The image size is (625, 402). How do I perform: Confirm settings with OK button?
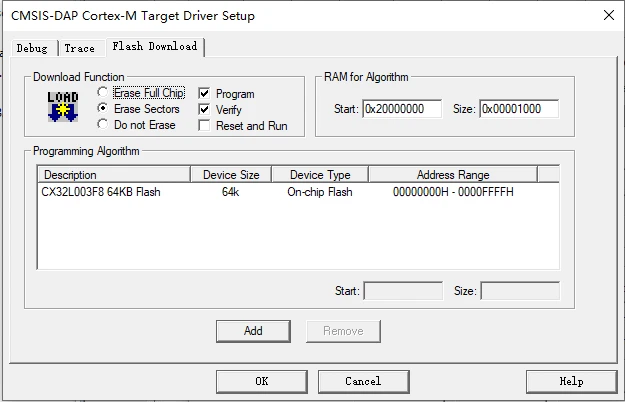coord(261,381)
